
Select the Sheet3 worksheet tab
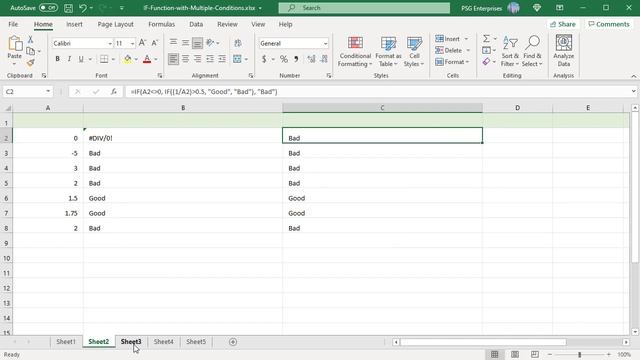131,342
